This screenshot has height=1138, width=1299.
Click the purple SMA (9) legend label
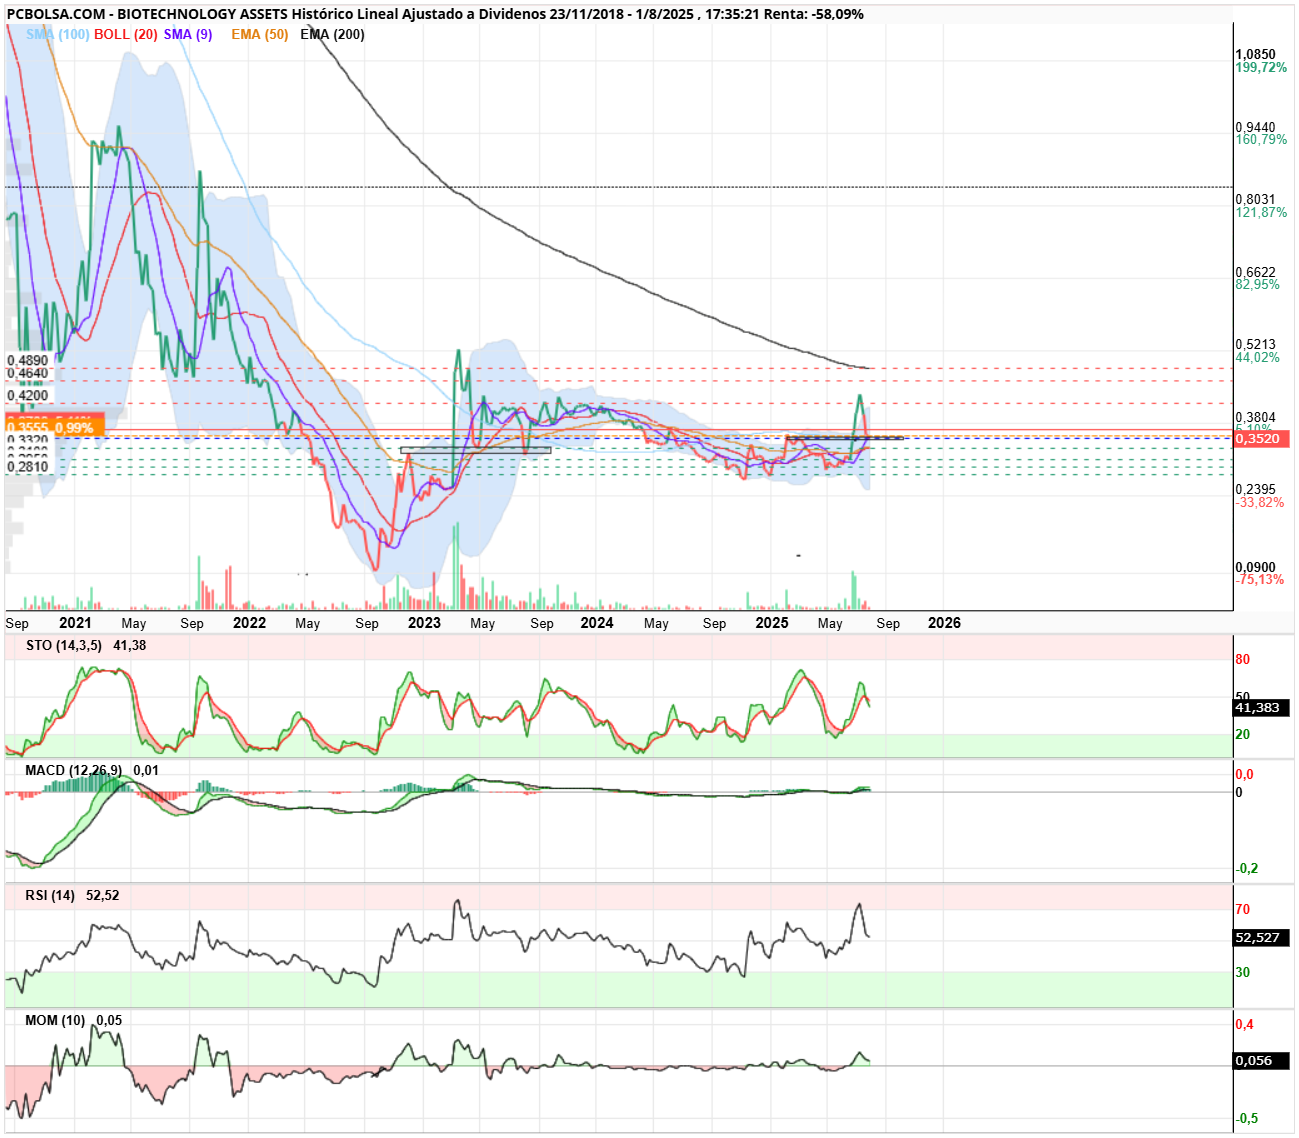point(188,34)
